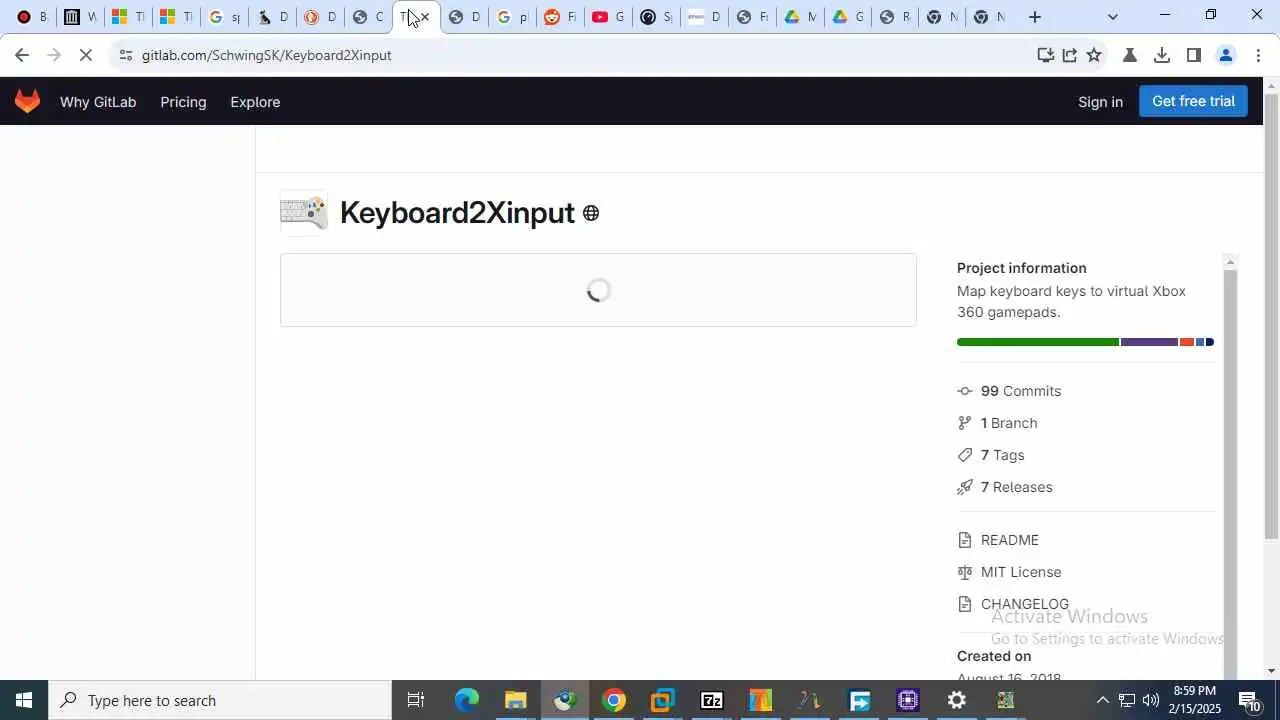The image size is (1280, 720).
Task: Click the Keyboard2Xinput project avatar
Action: coord(304,212)
